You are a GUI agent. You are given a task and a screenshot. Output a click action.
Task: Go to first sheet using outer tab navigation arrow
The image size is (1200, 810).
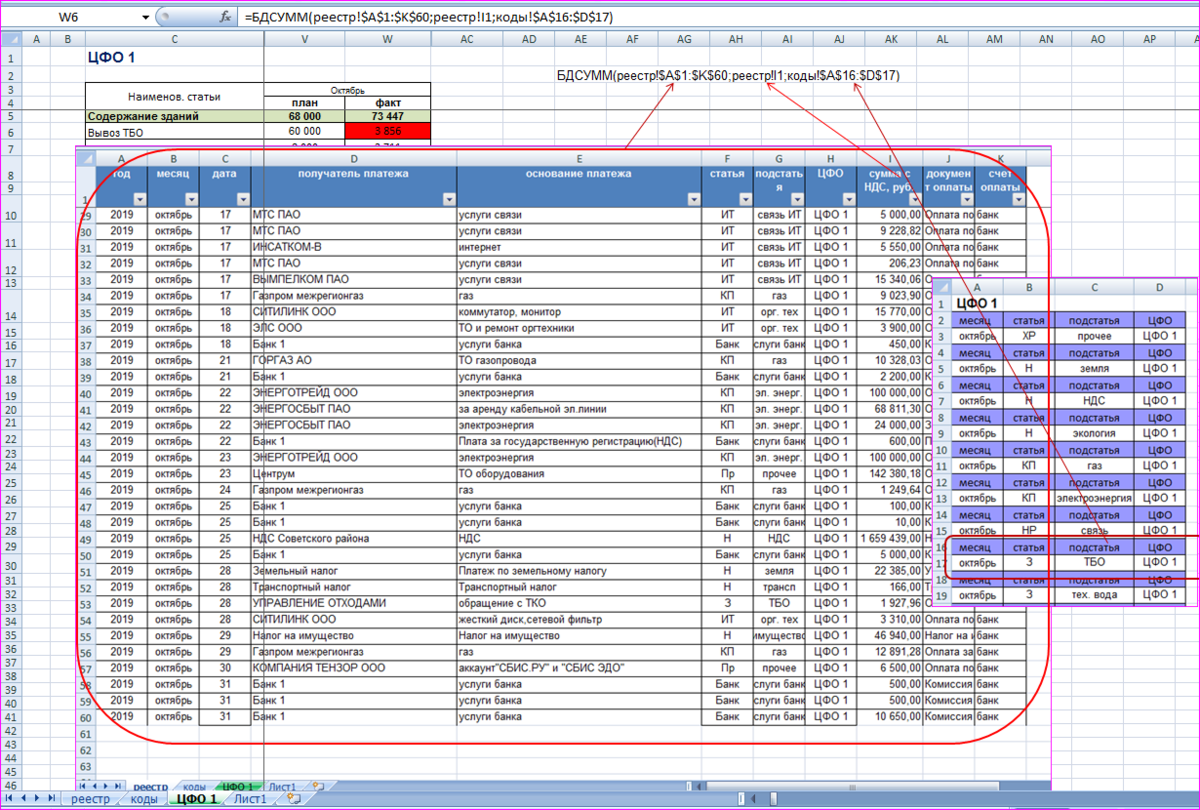(x=9, y=798)
